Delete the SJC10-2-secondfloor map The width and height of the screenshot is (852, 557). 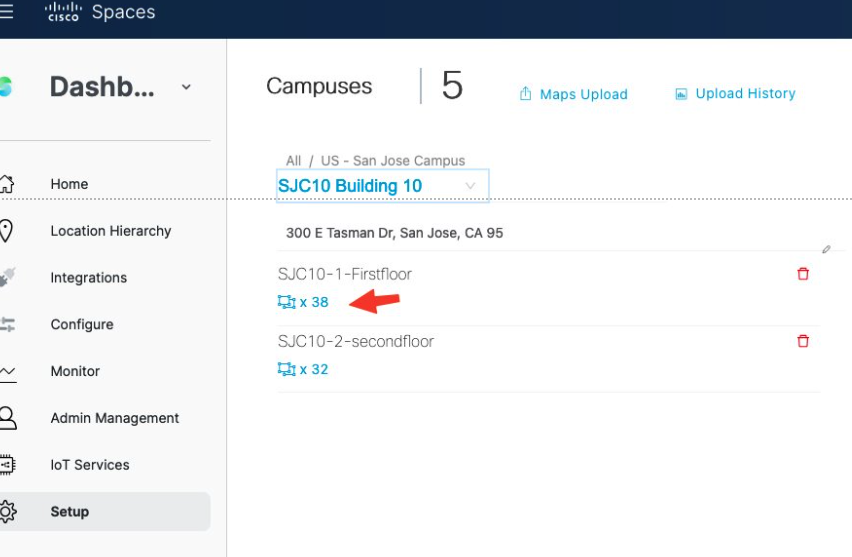click(802, 341)
